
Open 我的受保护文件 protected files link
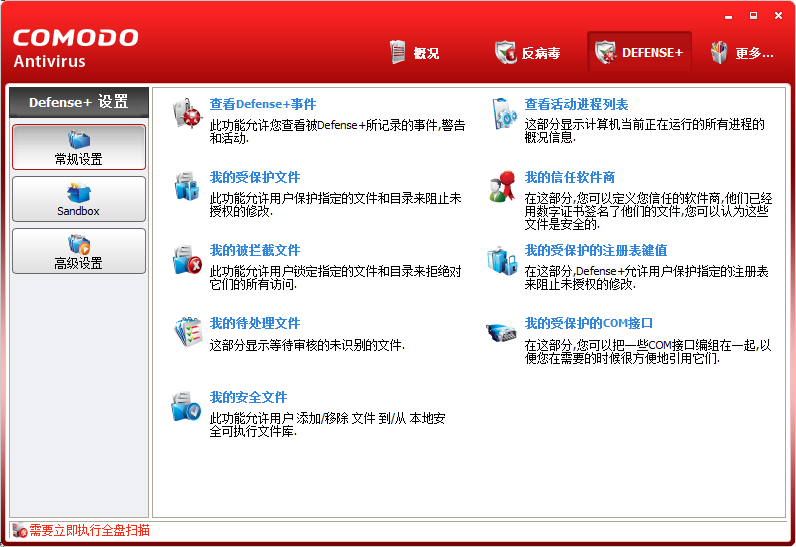click(x=255, y=177)
